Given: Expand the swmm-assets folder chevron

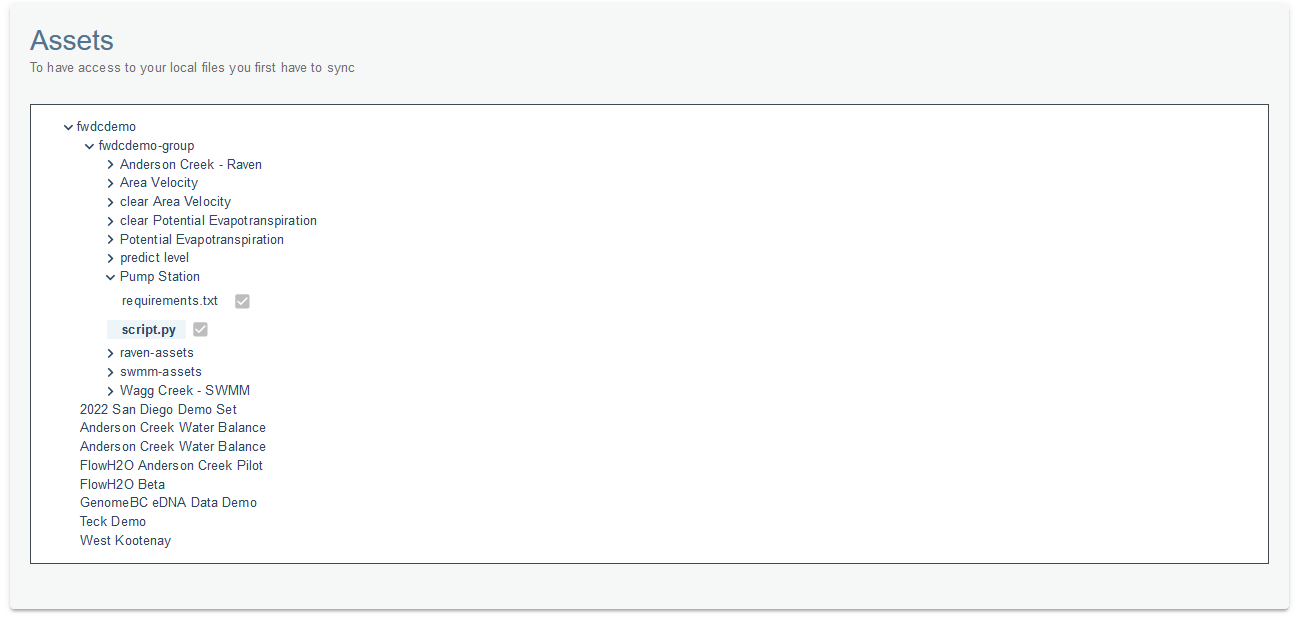Looking at the screenshot, I should (x=110, y=372).
